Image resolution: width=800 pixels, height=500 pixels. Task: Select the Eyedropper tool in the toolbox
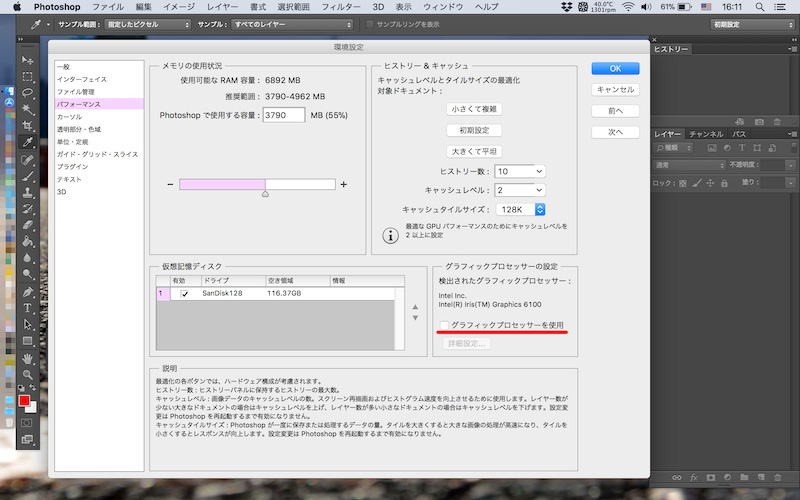click(x=28, y=142)
